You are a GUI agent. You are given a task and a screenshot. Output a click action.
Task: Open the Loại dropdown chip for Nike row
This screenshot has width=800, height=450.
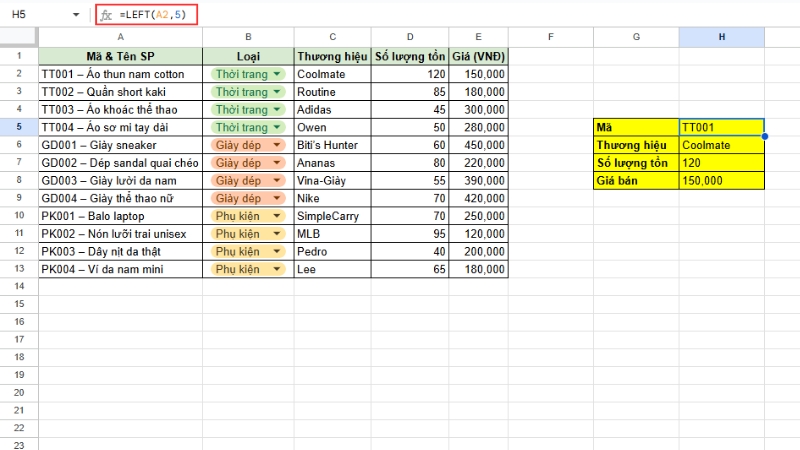(275, 198)
